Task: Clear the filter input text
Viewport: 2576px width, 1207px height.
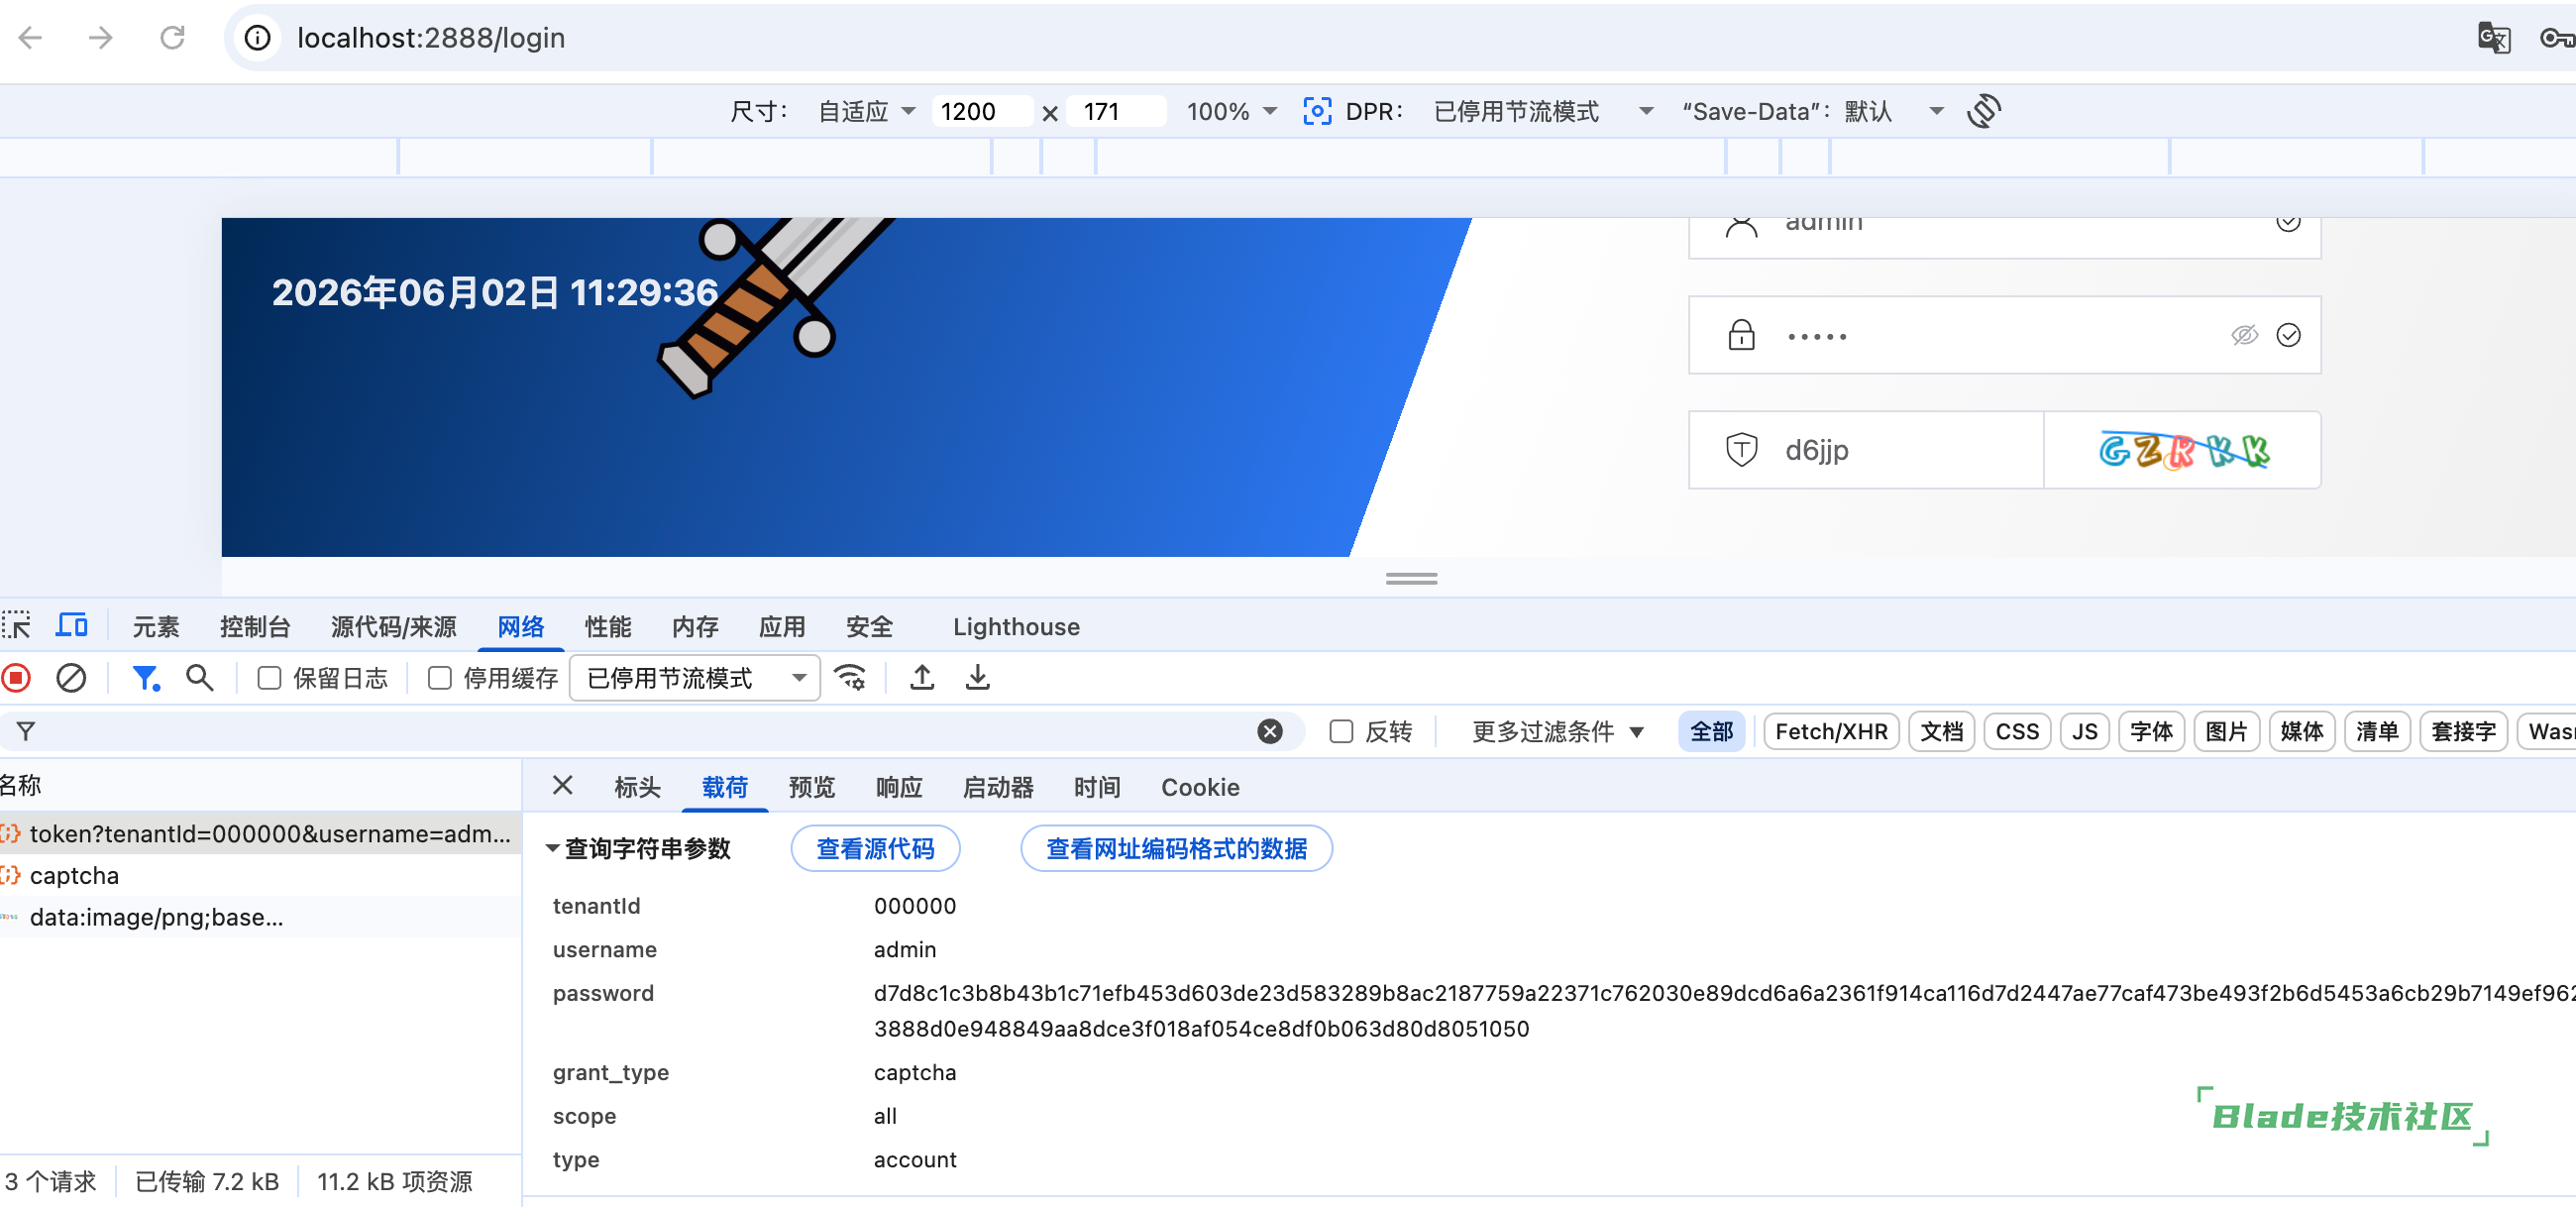Action: (1270, 732)
